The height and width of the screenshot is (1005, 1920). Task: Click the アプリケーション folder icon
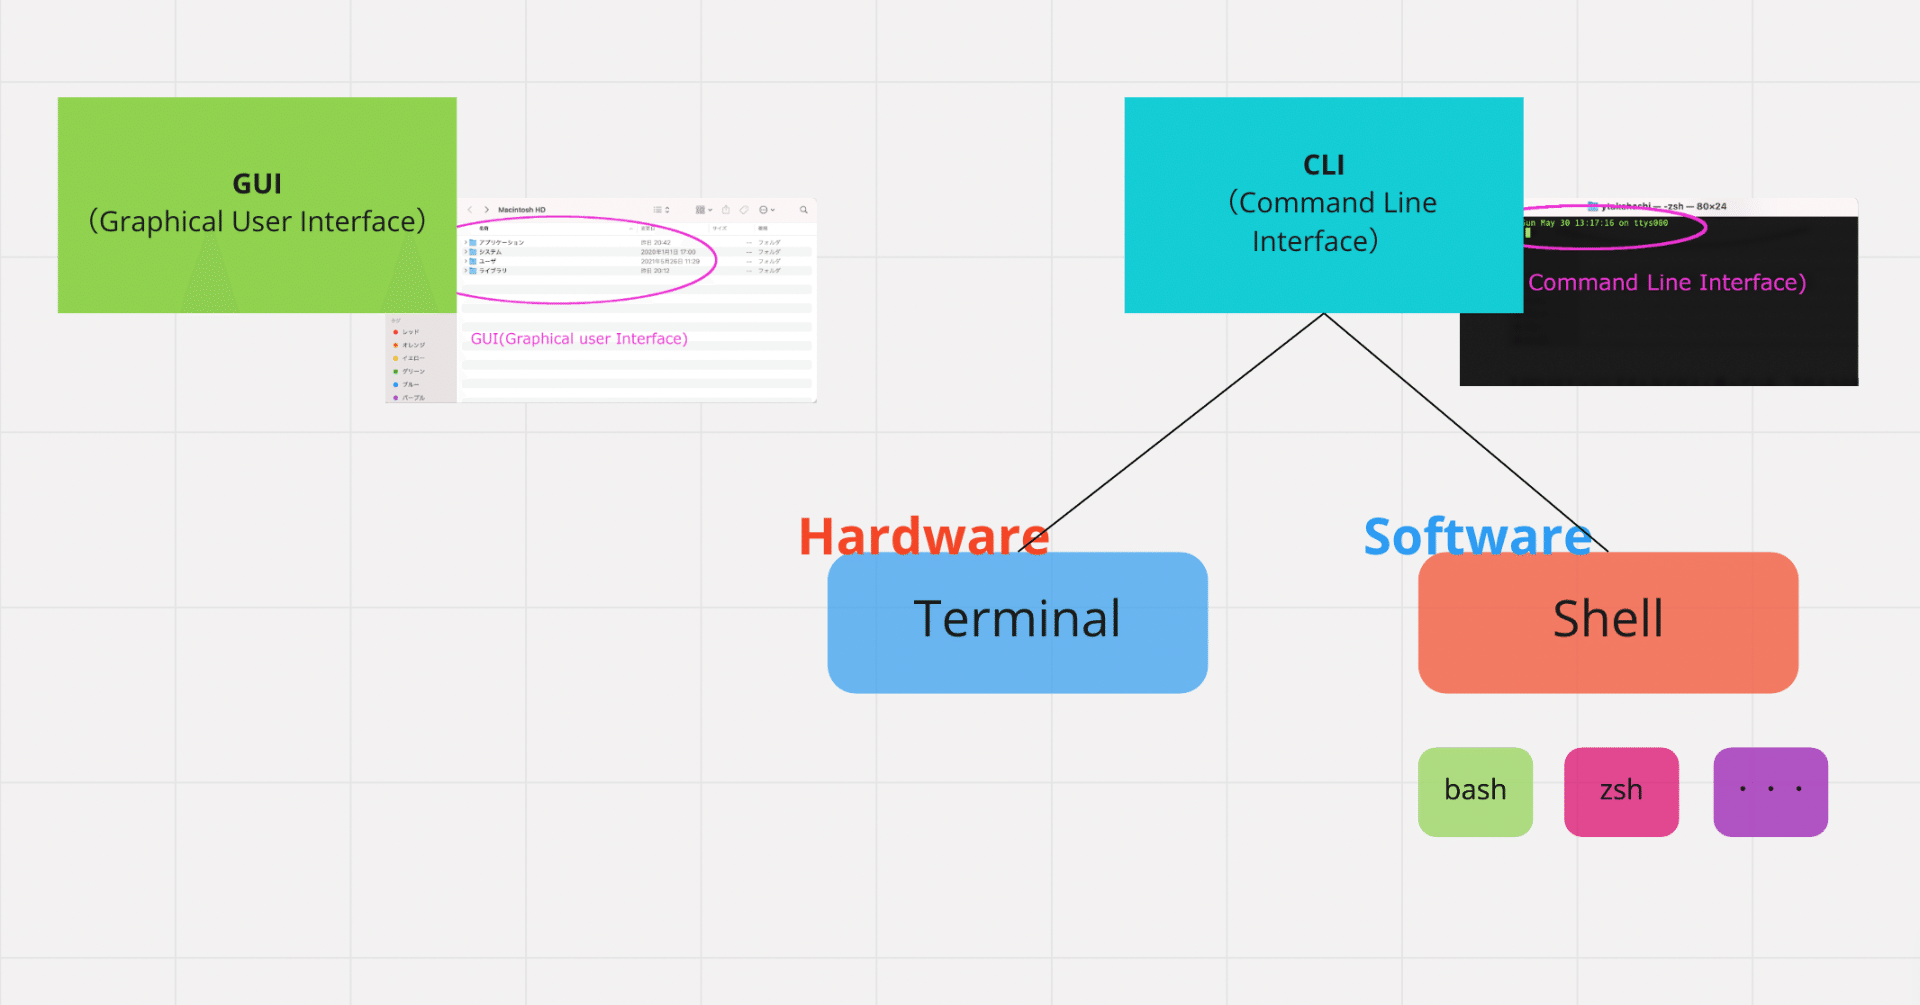(x=473, y=242)
